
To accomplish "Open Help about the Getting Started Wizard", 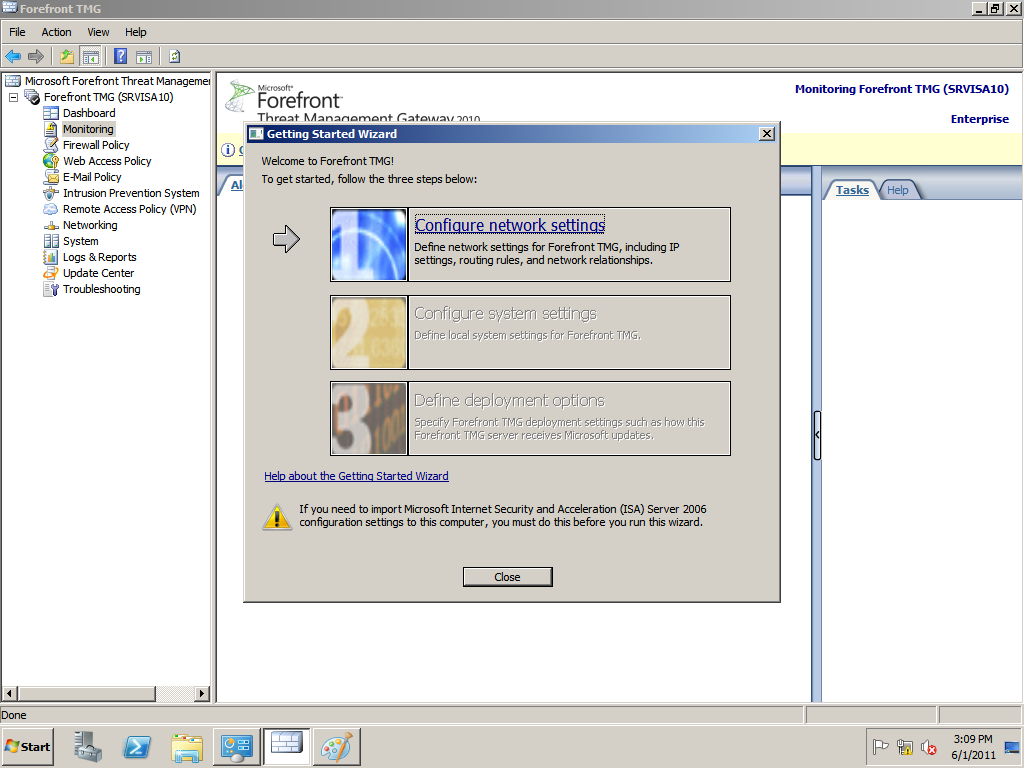I will click(356, 476).
